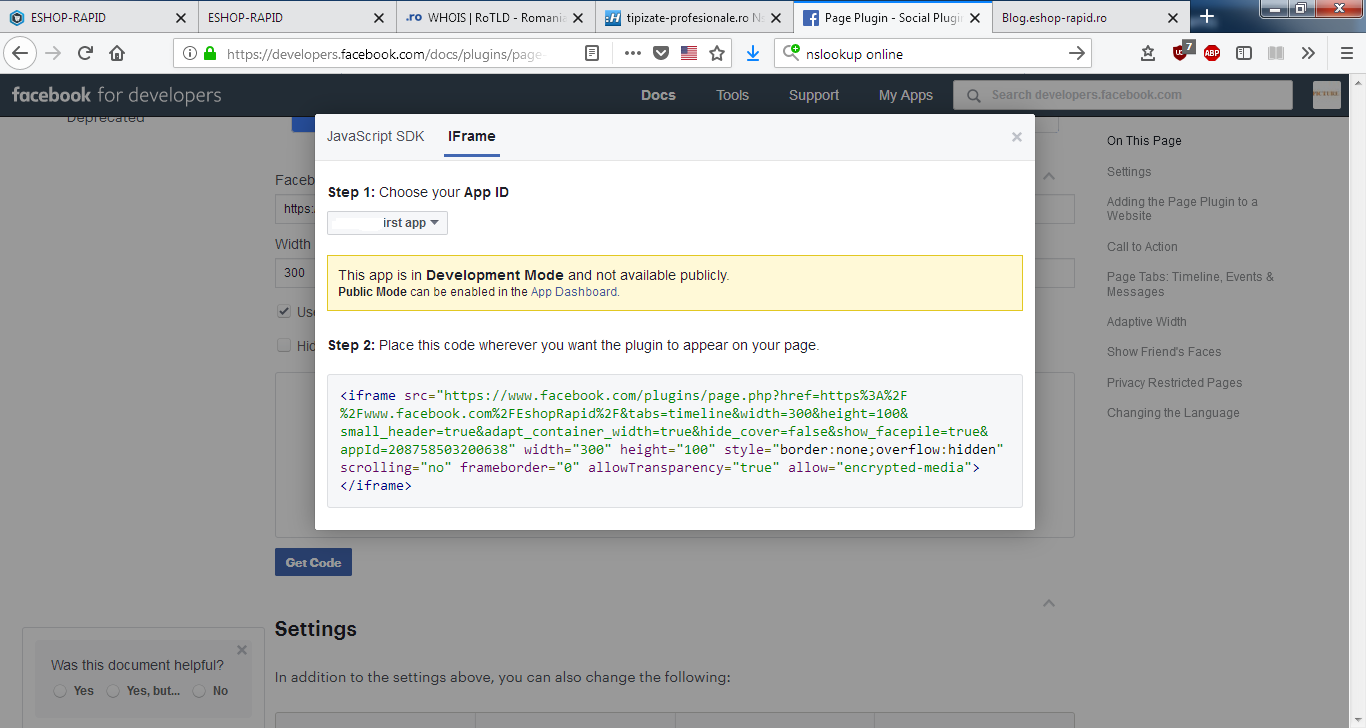
Task: Switch to JavaScript SDK tab
Action: click(375, 136)
